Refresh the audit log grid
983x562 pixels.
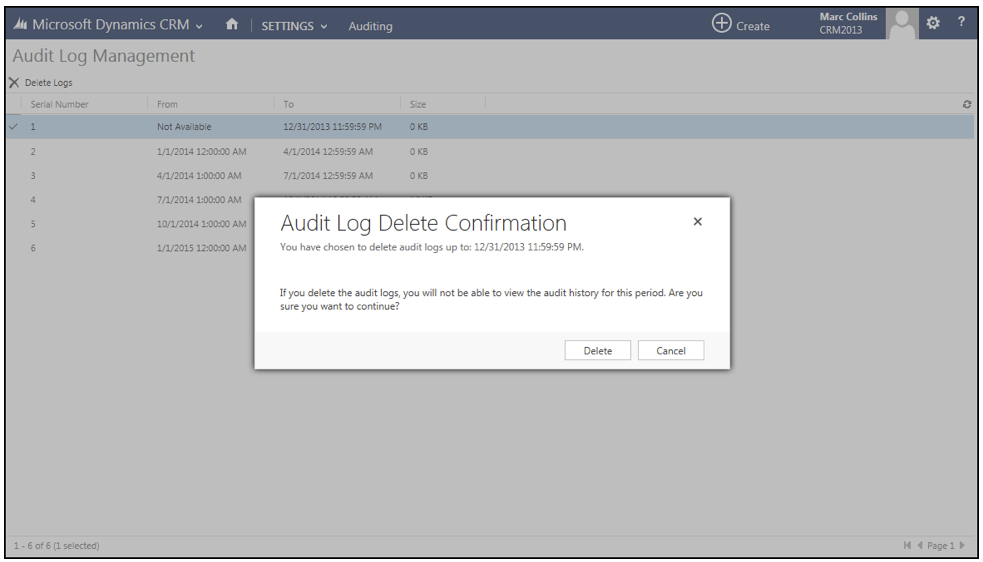point(967,104)
